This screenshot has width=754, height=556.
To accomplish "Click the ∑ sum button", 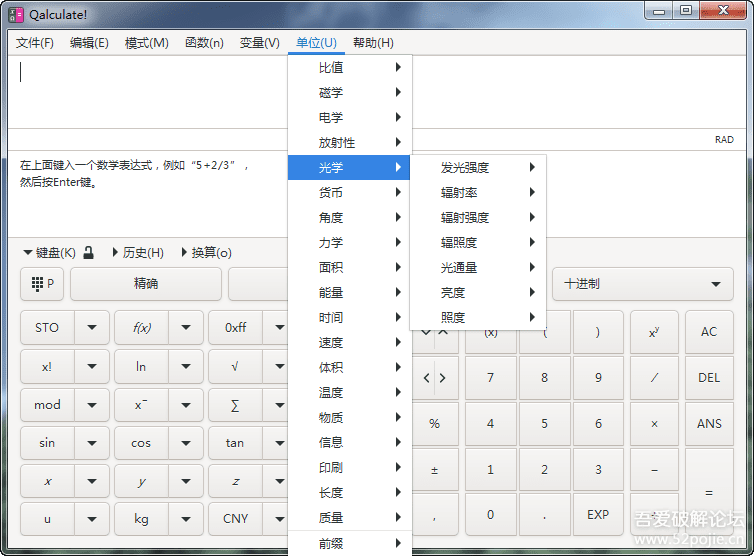I will (x=236, y=405).
